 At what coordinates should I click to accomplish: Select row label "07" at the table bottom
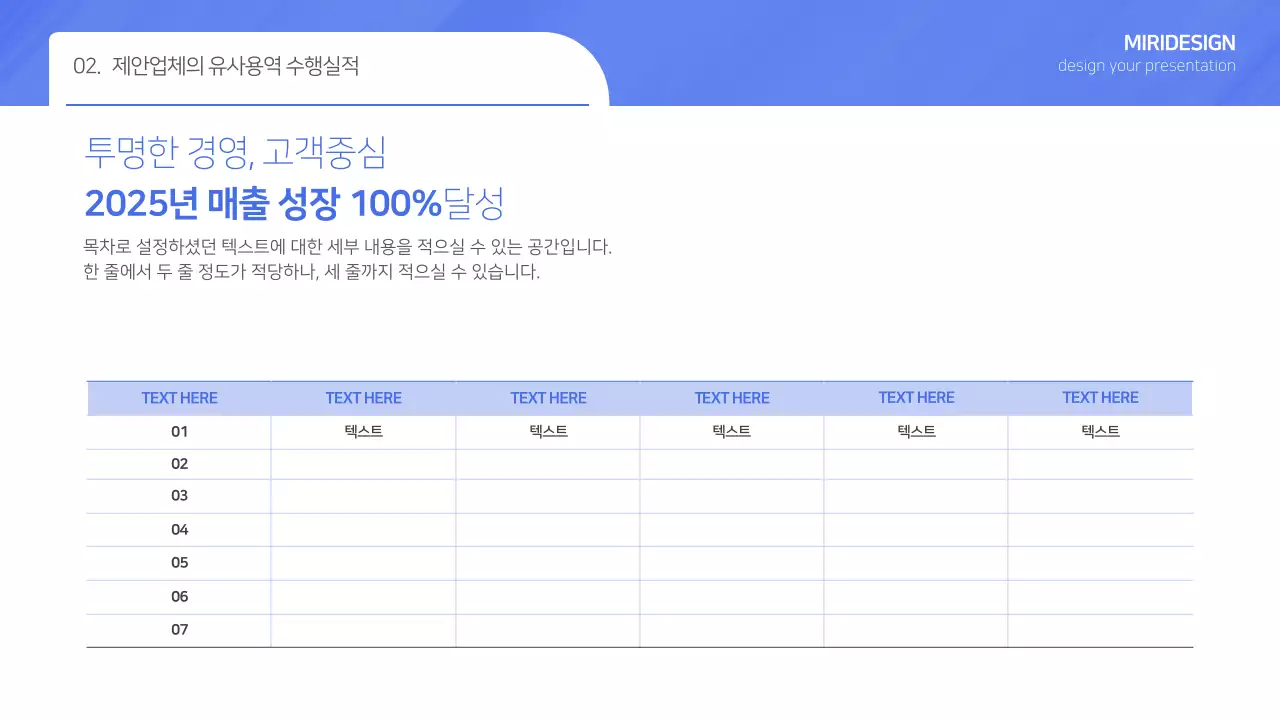(x=179, y=629)
